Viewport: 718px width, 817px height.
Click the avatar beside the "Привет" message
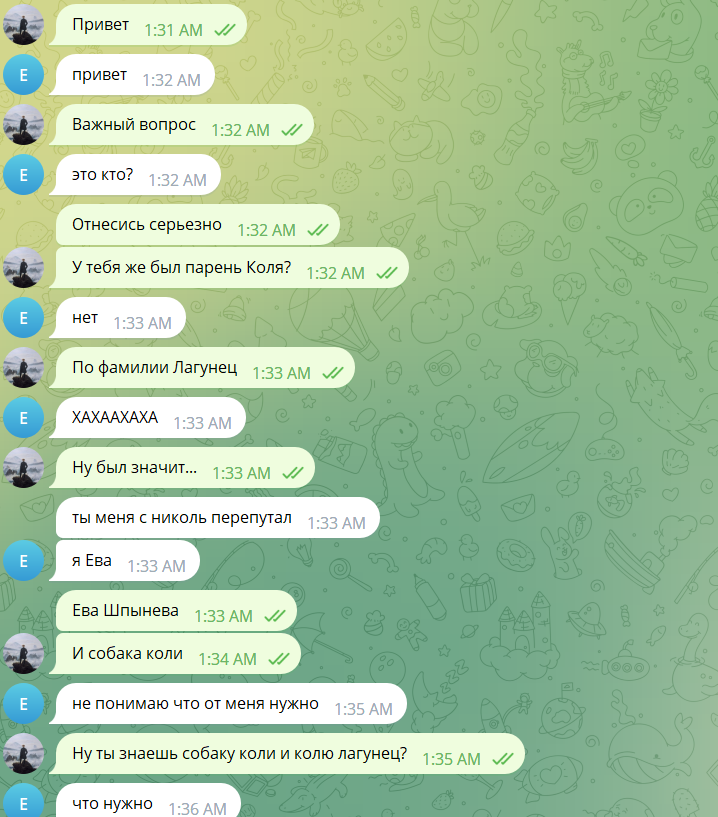coord(23,24)
